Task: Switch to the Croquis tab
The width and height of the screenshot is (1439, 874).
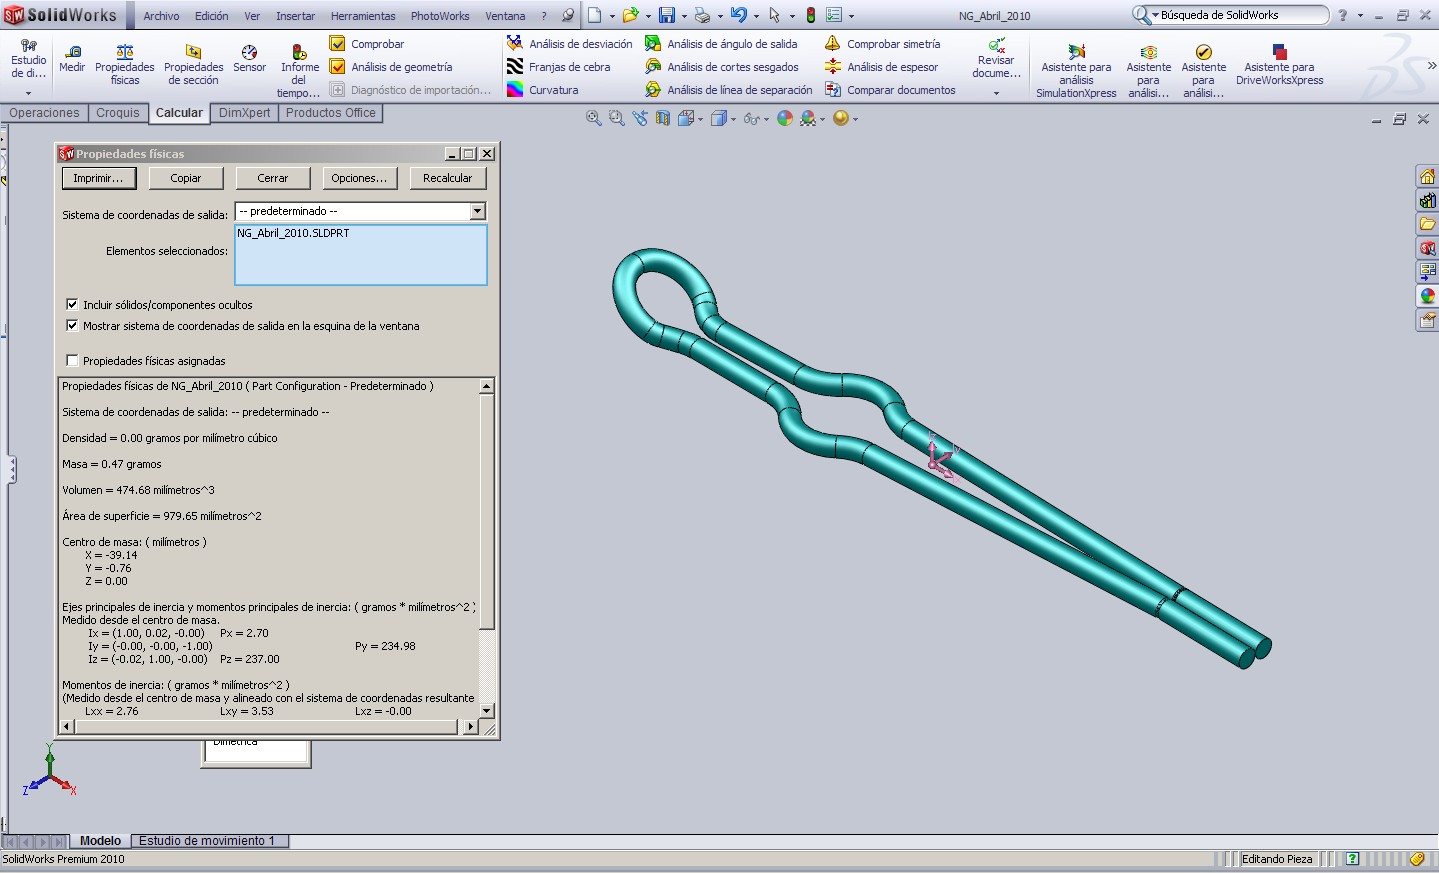Action: pos(118,113)
